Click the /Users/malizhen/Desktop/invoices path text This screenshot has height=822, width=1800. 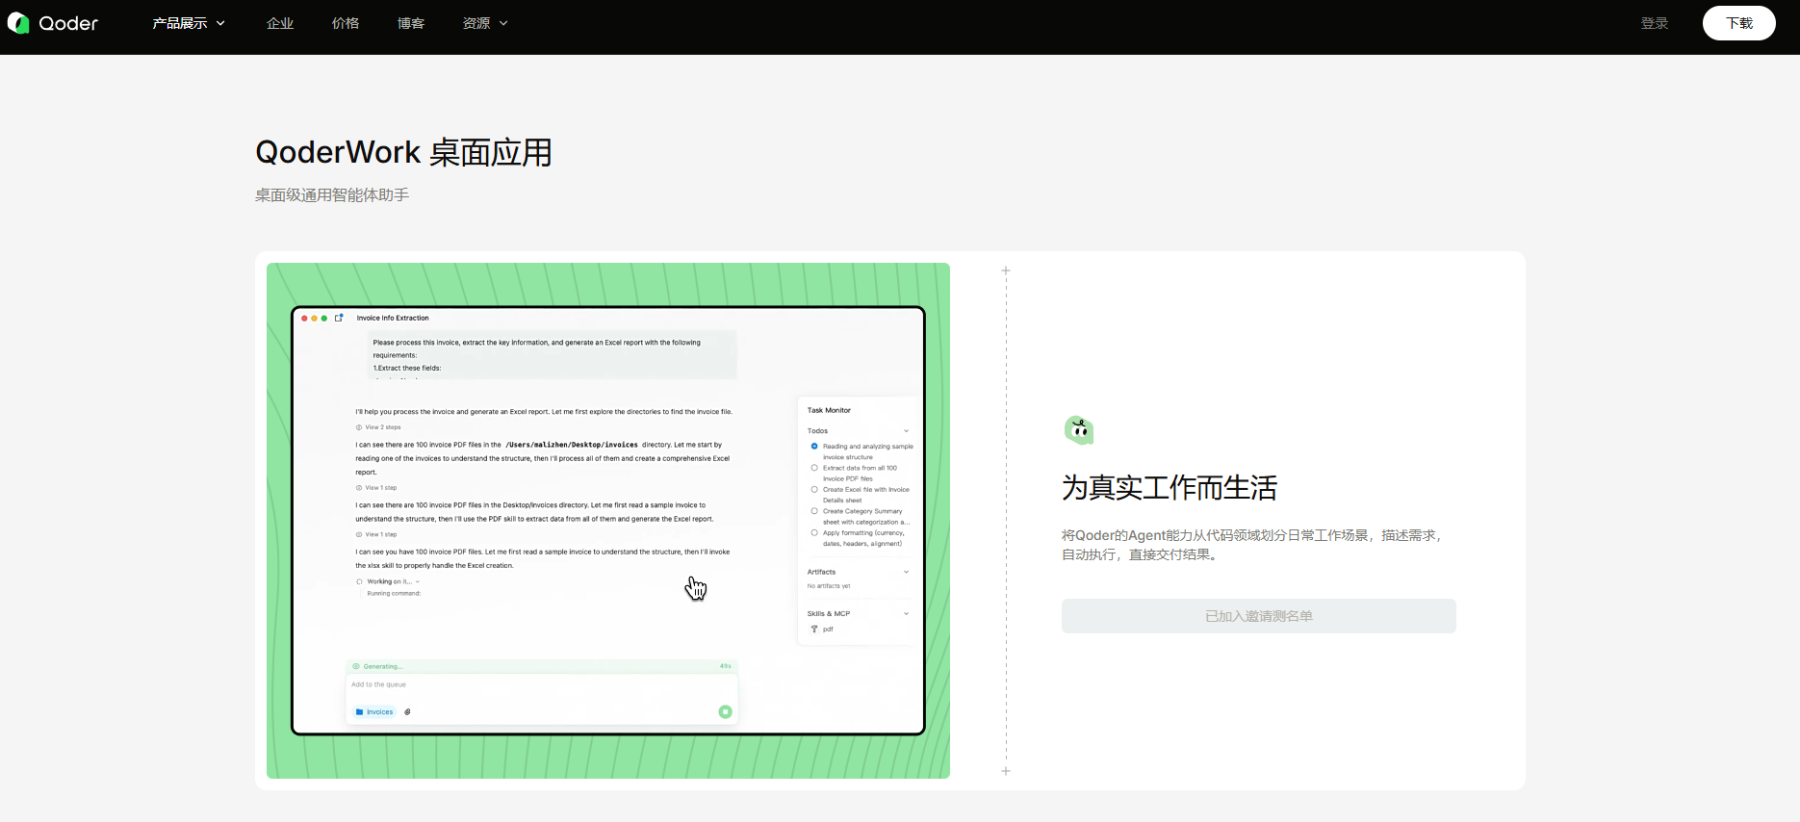(x=571, y=445)
